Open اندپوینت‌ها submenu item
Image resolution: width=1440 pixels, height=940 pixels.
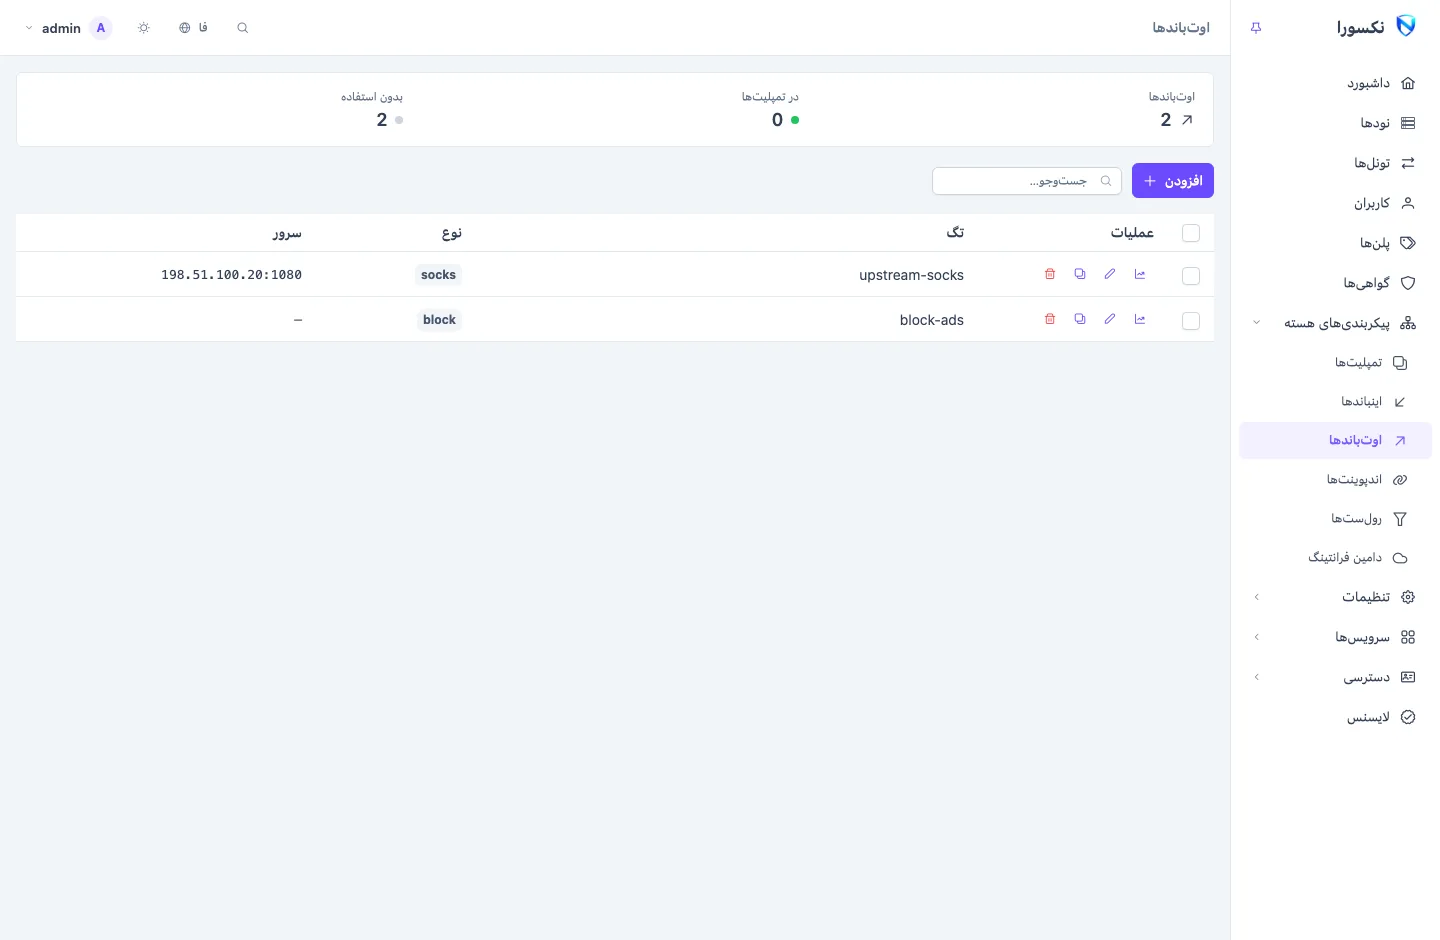pyautogui.click(x=1335, y=480)
